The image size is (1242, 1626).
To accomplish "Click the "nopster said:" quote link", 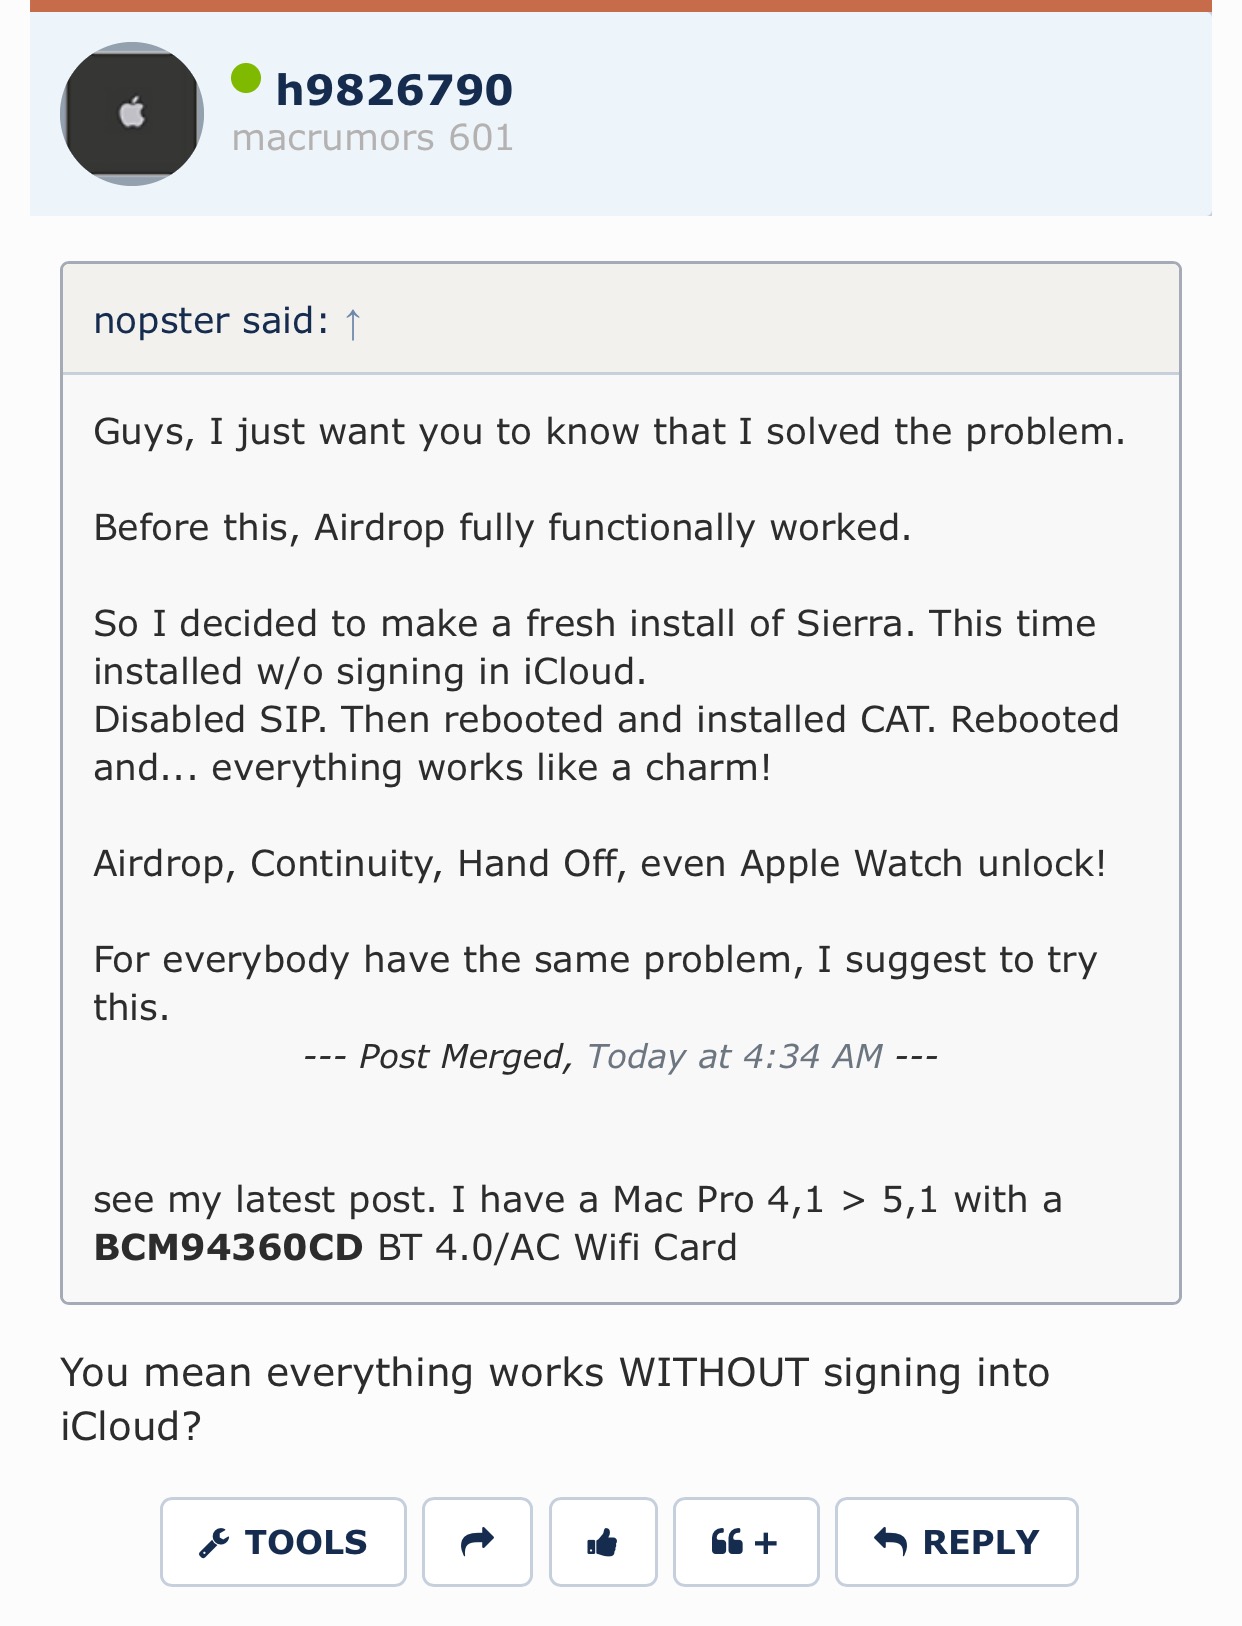I will (x=211, y=321).
